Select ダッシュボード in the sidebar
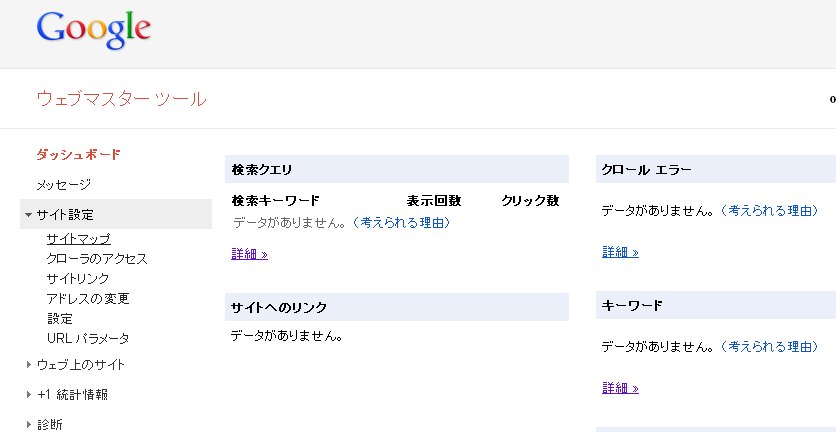Screen dimensions: 836x432 [x=79, y=154]
